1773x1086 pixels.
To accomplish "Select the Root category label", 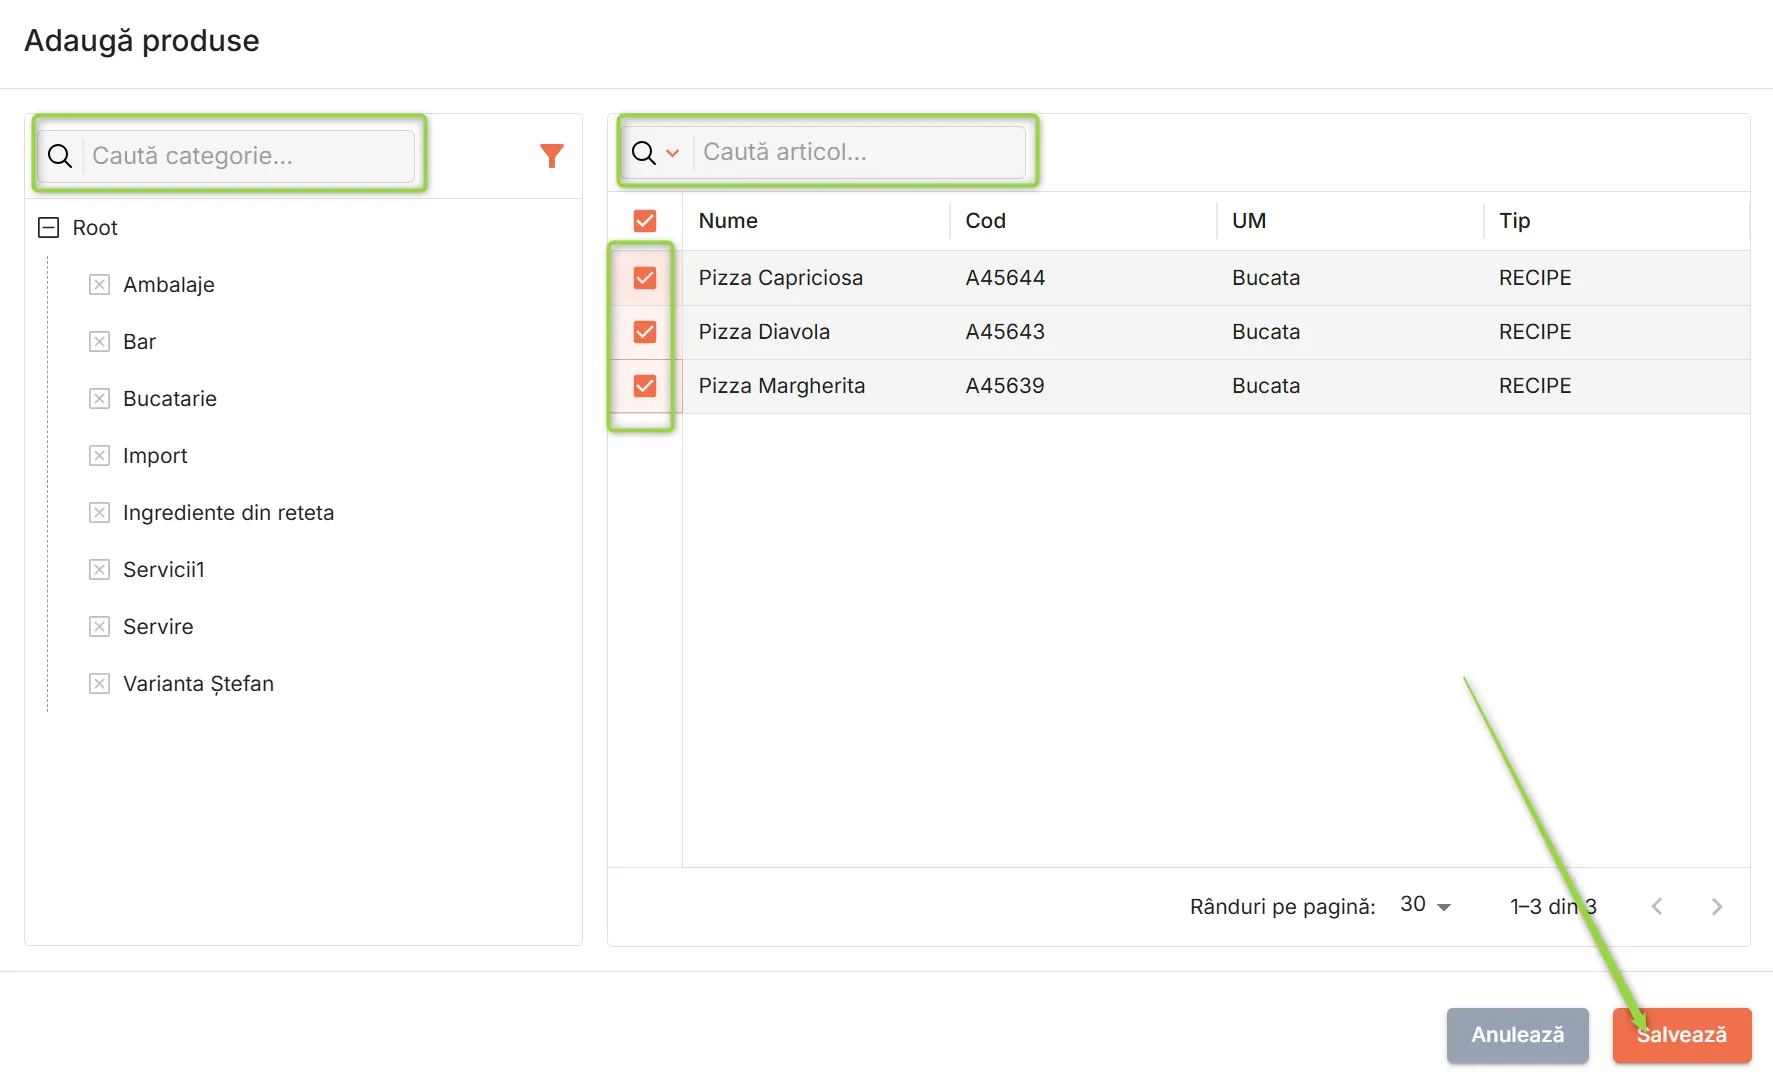I will tap(95, 228).
